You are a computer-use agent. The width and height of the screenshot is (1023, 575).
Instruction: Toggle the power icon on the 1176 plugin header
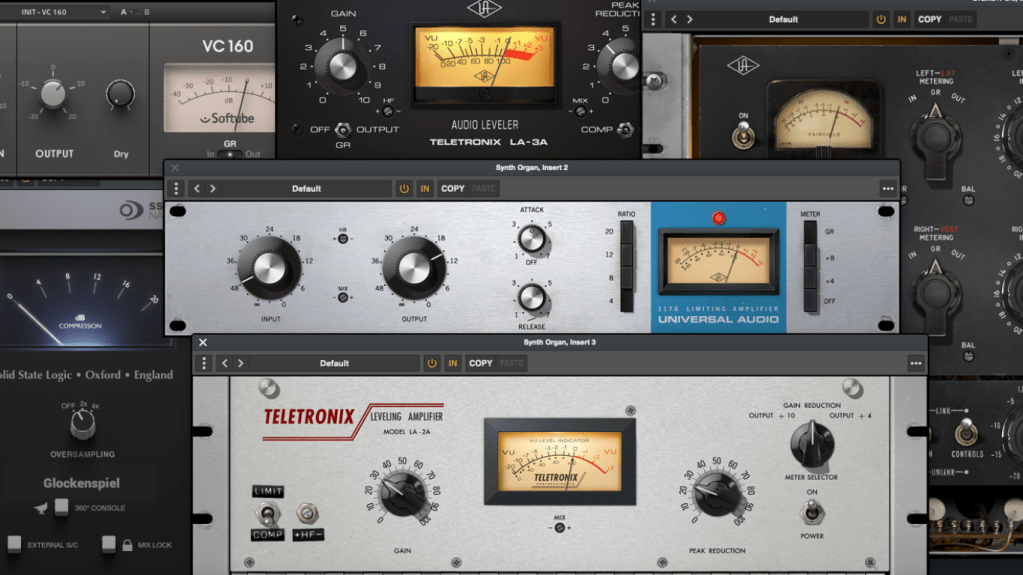coord(404,188)
